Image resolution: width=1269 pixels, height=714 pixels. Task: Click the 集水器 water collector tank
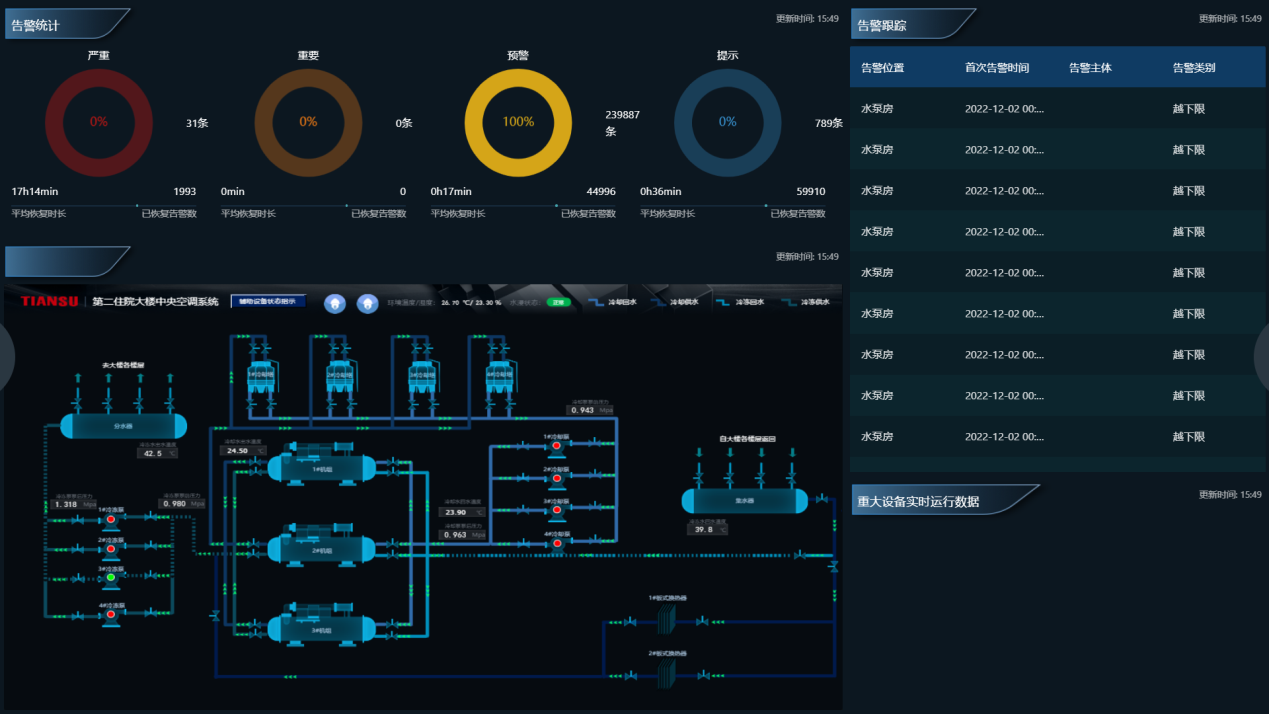(x=744, y=500)
